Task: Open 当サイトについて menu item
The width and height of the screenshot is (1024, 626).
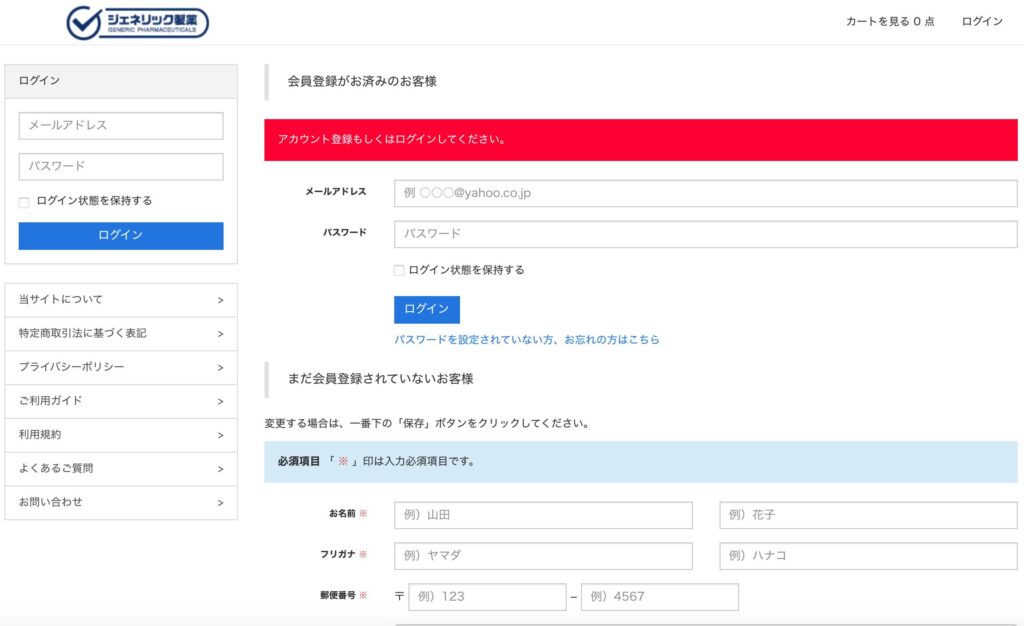Action: pyautogui.click(x=121, y=300)
